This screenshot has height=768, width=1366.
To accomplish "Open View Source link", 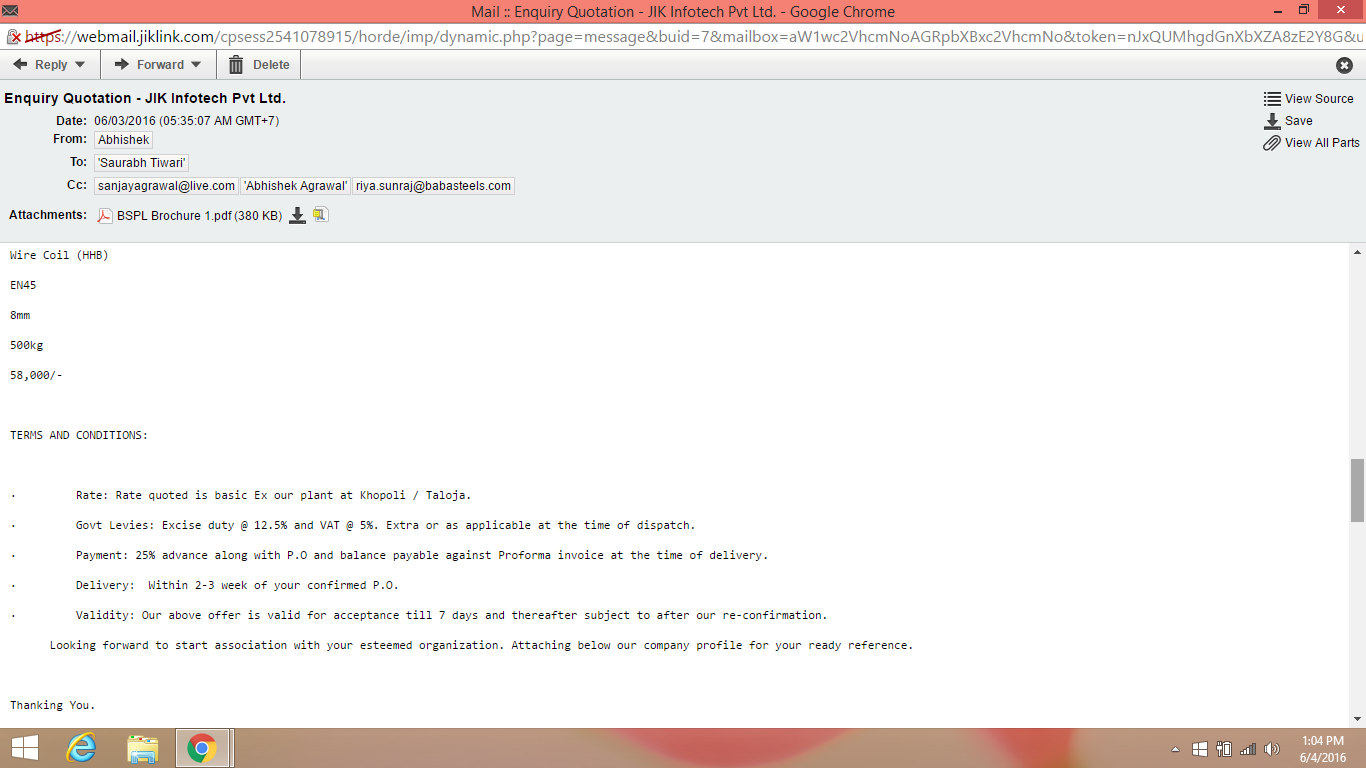I will pyautogui.click(x=1319, y=99).
